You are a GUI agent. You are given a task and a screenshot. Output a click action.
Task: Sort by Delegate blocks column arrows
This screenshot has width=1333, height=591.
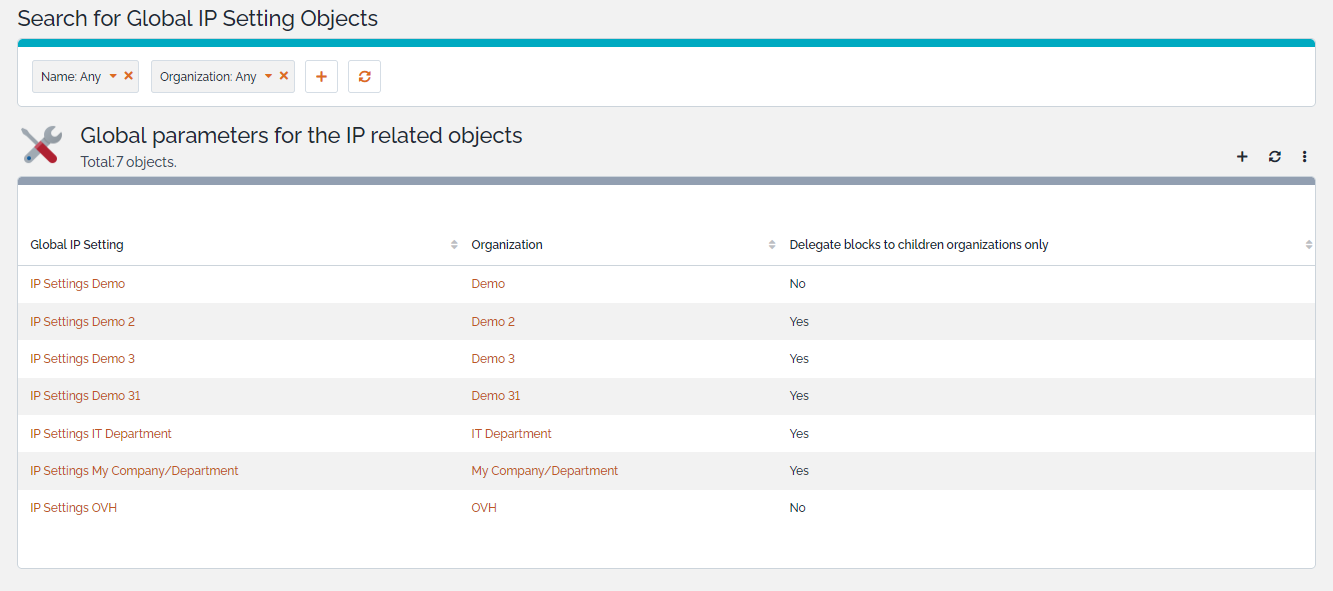(x=1308, y=245)
